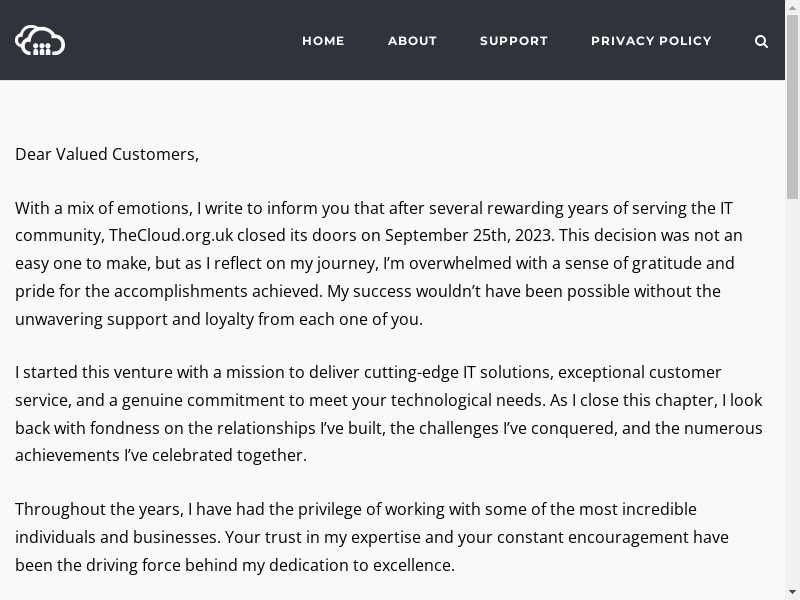This screenshot has width=800, height=600.
Task: Navigate to the SUPPORT page
Action: coord(513,41)
